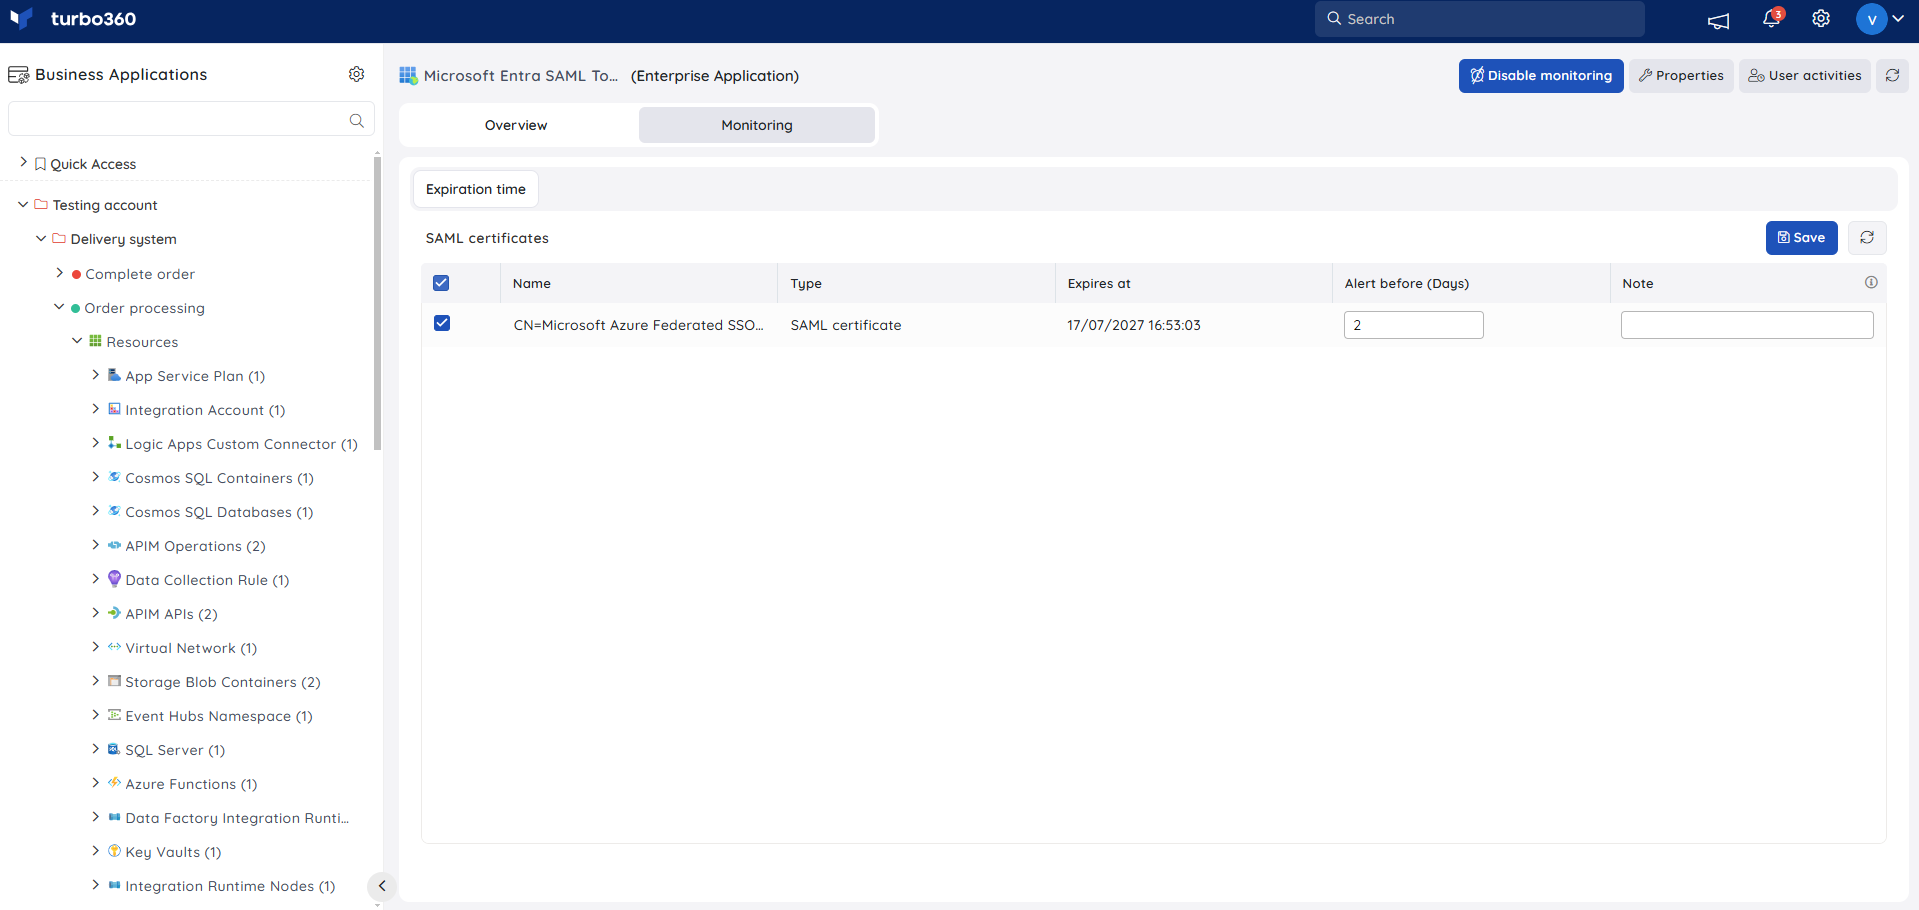1919x910 pixels.
Task: Click the Integration Account icon
Action: [x=114, y=409]
